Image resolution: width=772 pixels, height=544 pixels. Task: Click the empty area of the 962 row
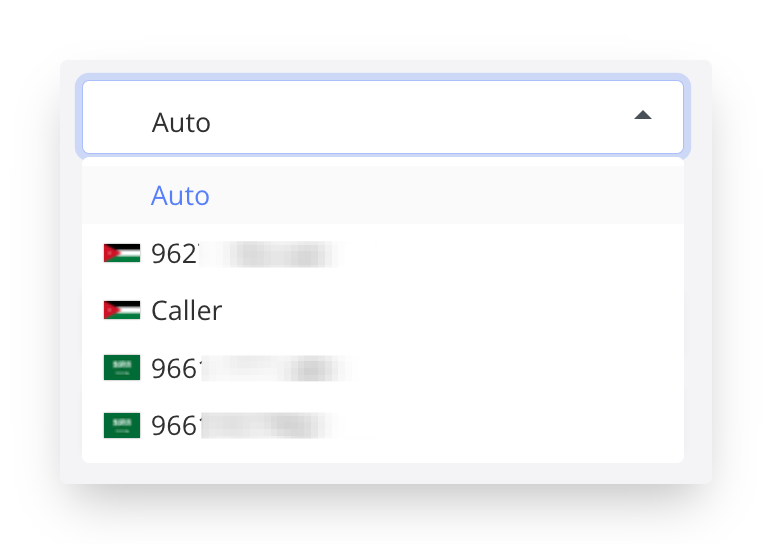(x=512, y=253)
